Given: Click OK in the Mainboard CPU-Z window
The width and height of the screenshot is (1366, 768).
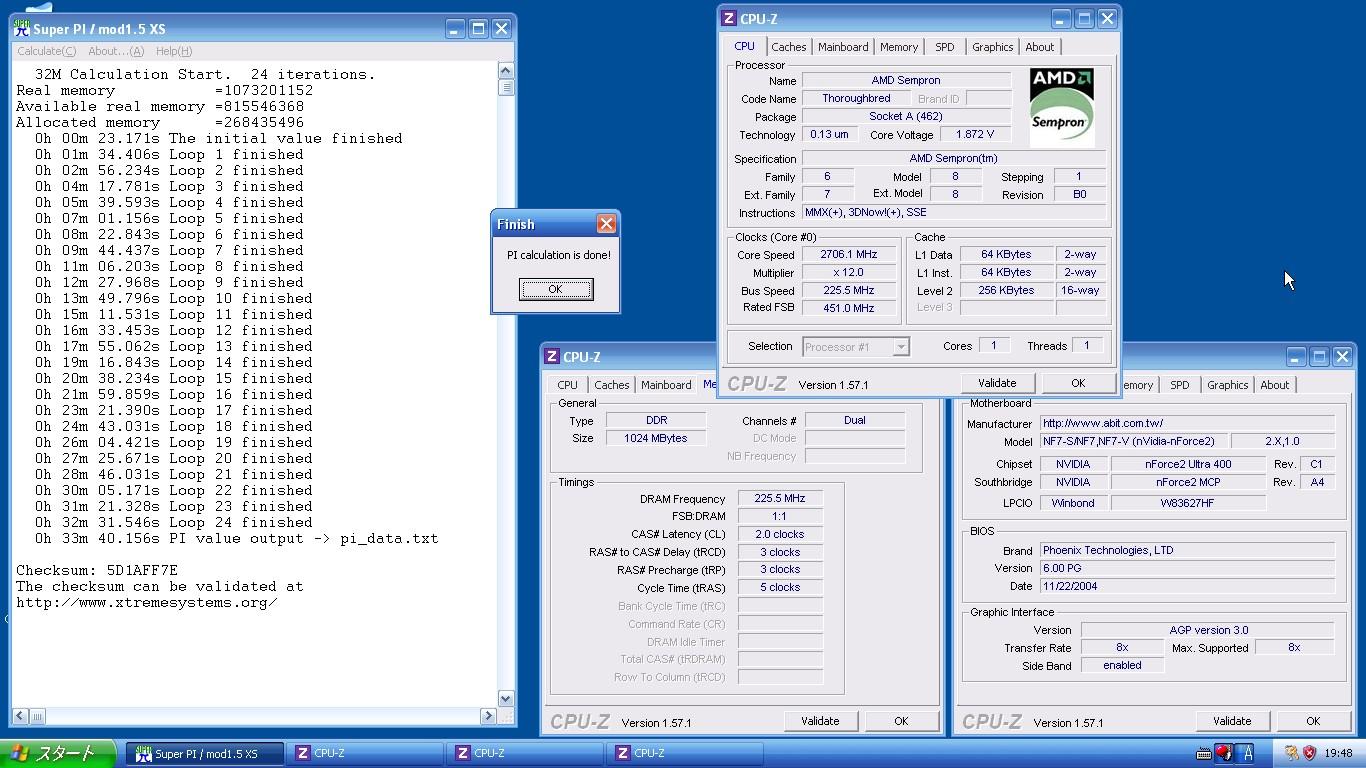Looking at the screenshot, I should (1313, 721).
